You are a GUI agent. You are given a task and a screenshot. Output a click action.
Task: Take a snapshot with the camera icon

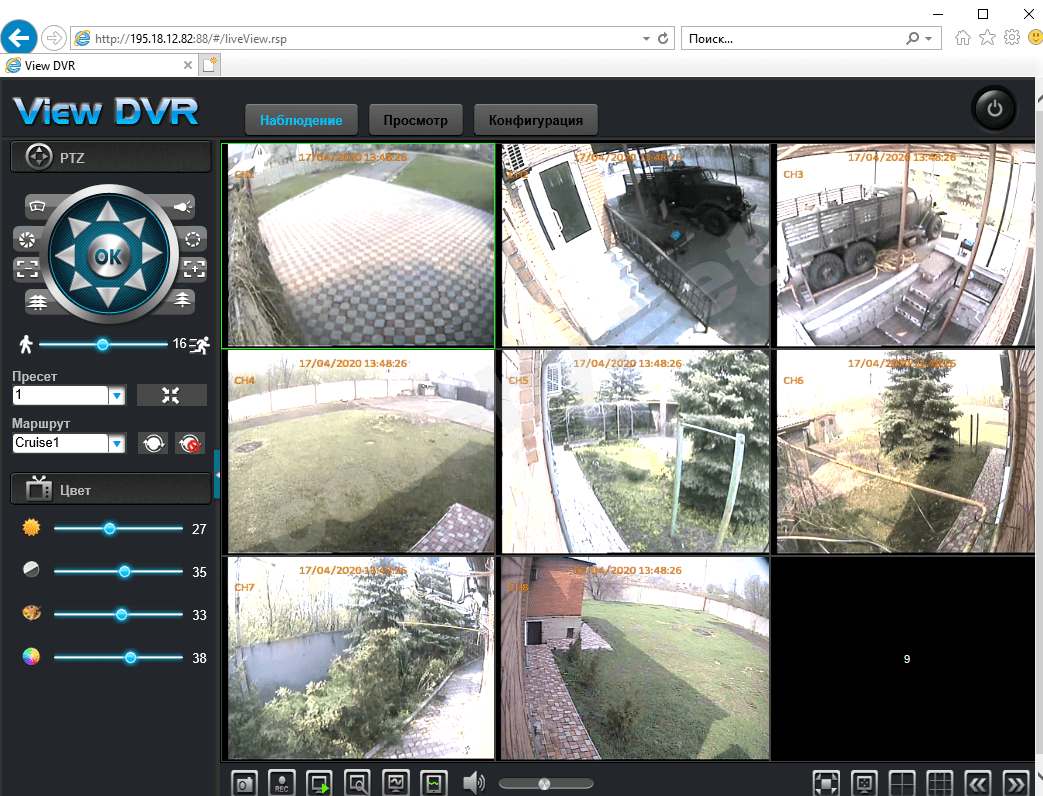(x=244, y=783)
